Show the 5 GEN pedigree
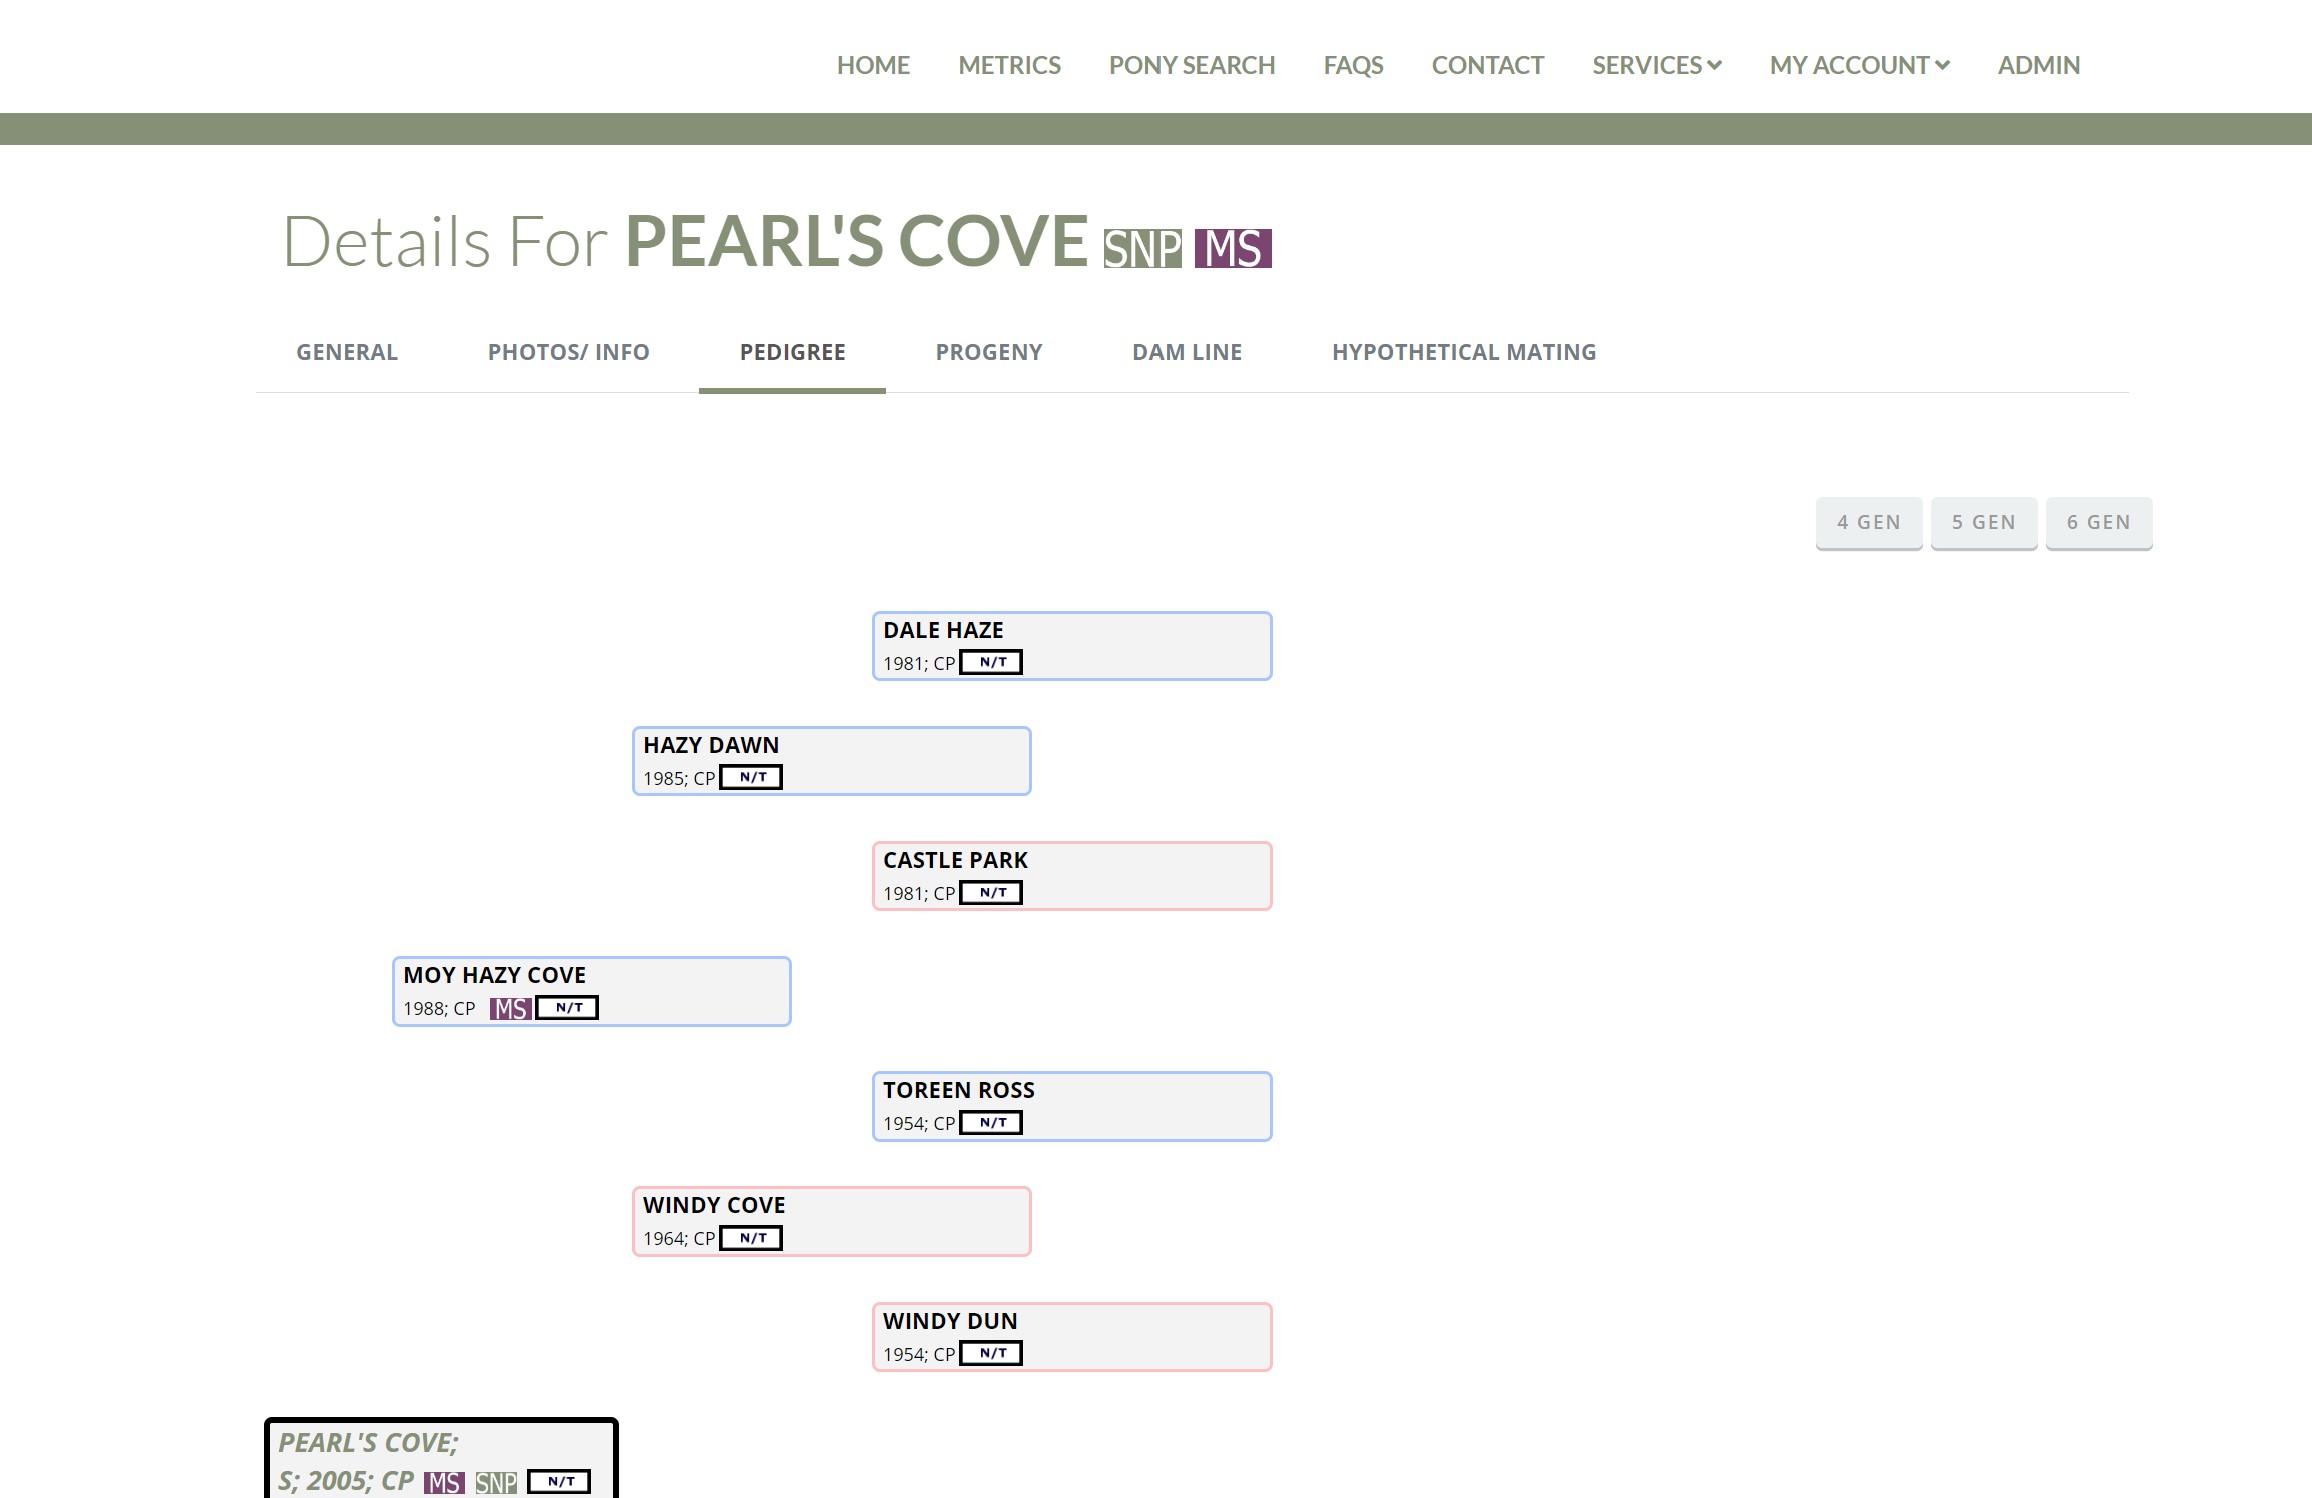This screenshot has height=1498, width=2312. pos(1984,523)
